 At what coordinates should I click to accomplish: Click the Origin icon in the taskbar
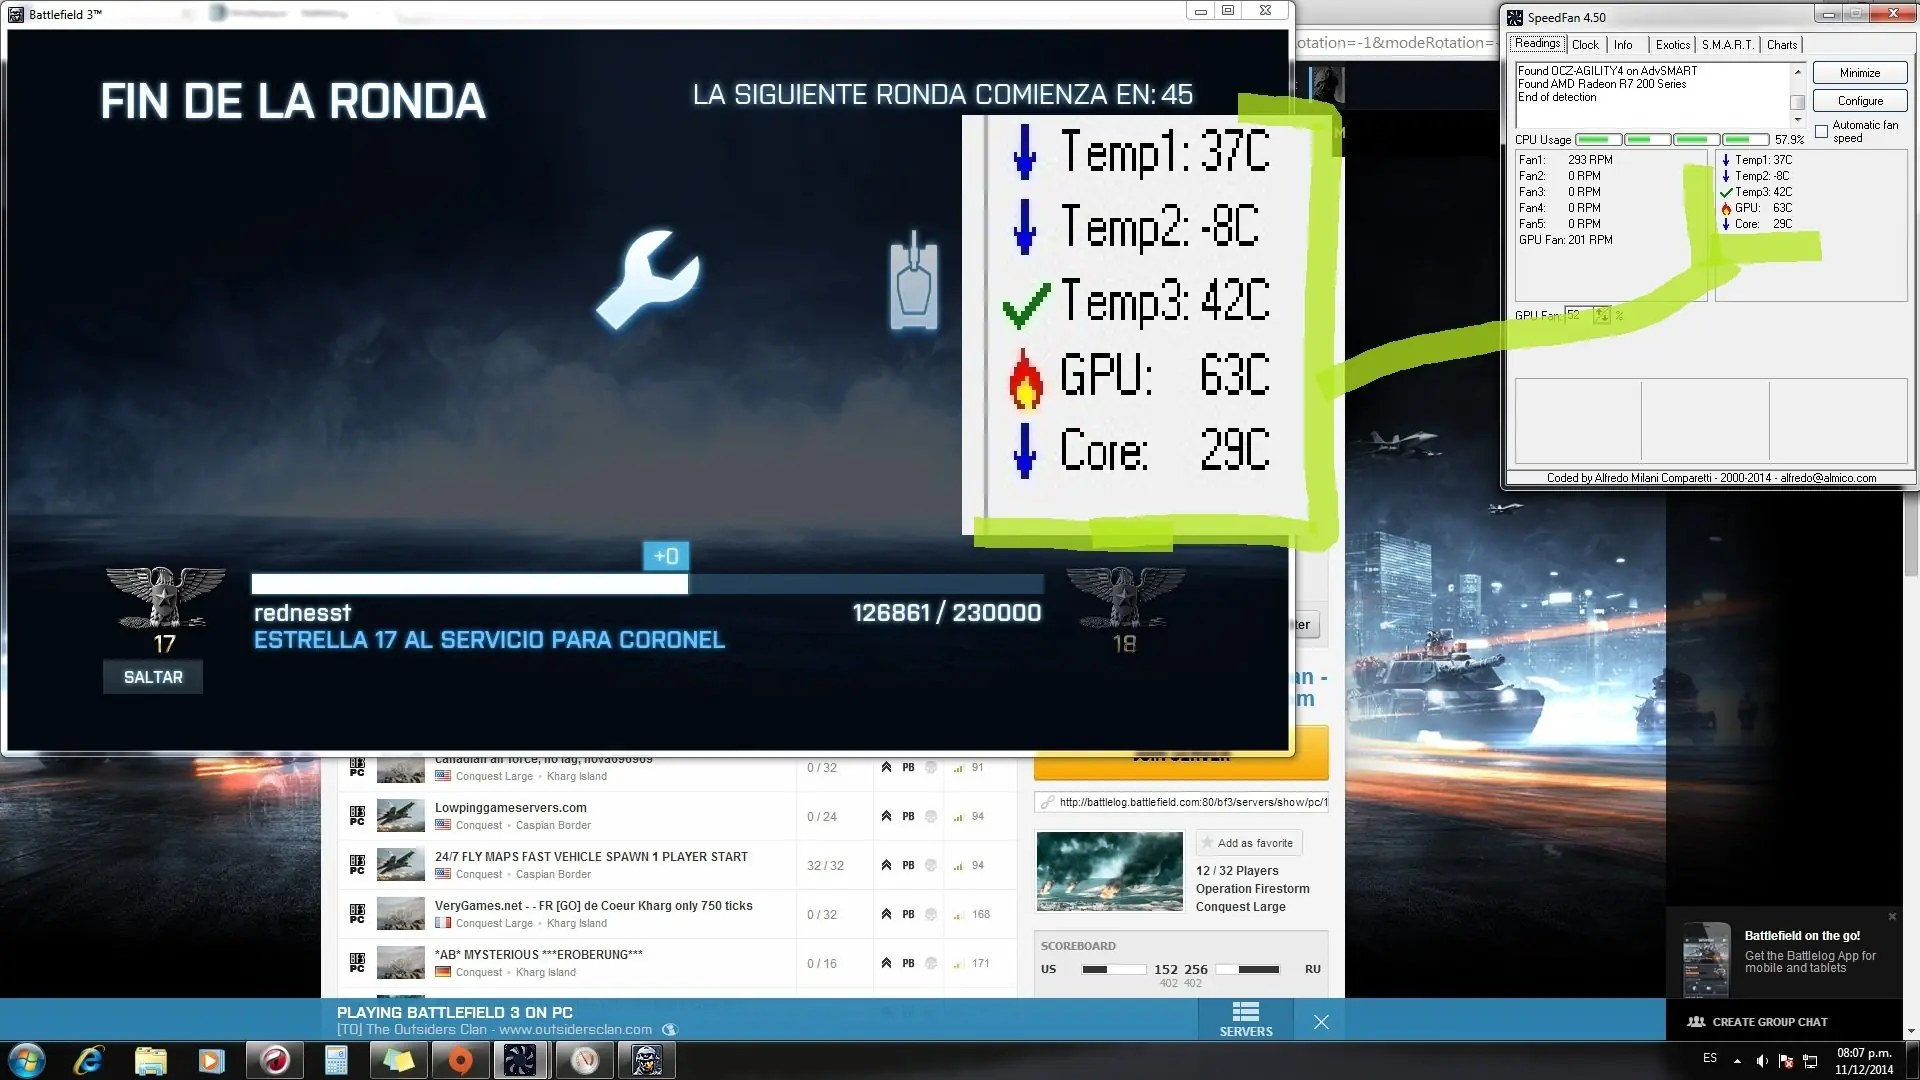[459, 1060]
